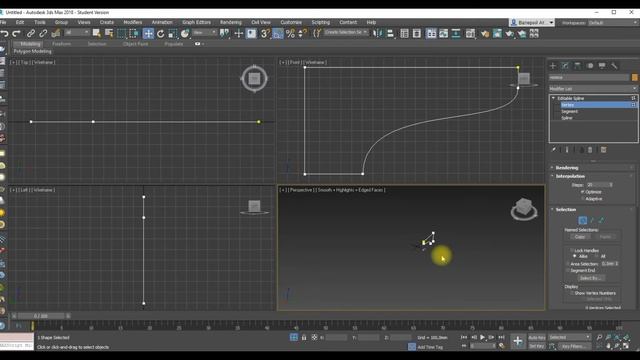640x360 pixels.
Task: Activate the Select and Rotate tool
Action: (161, 33)
